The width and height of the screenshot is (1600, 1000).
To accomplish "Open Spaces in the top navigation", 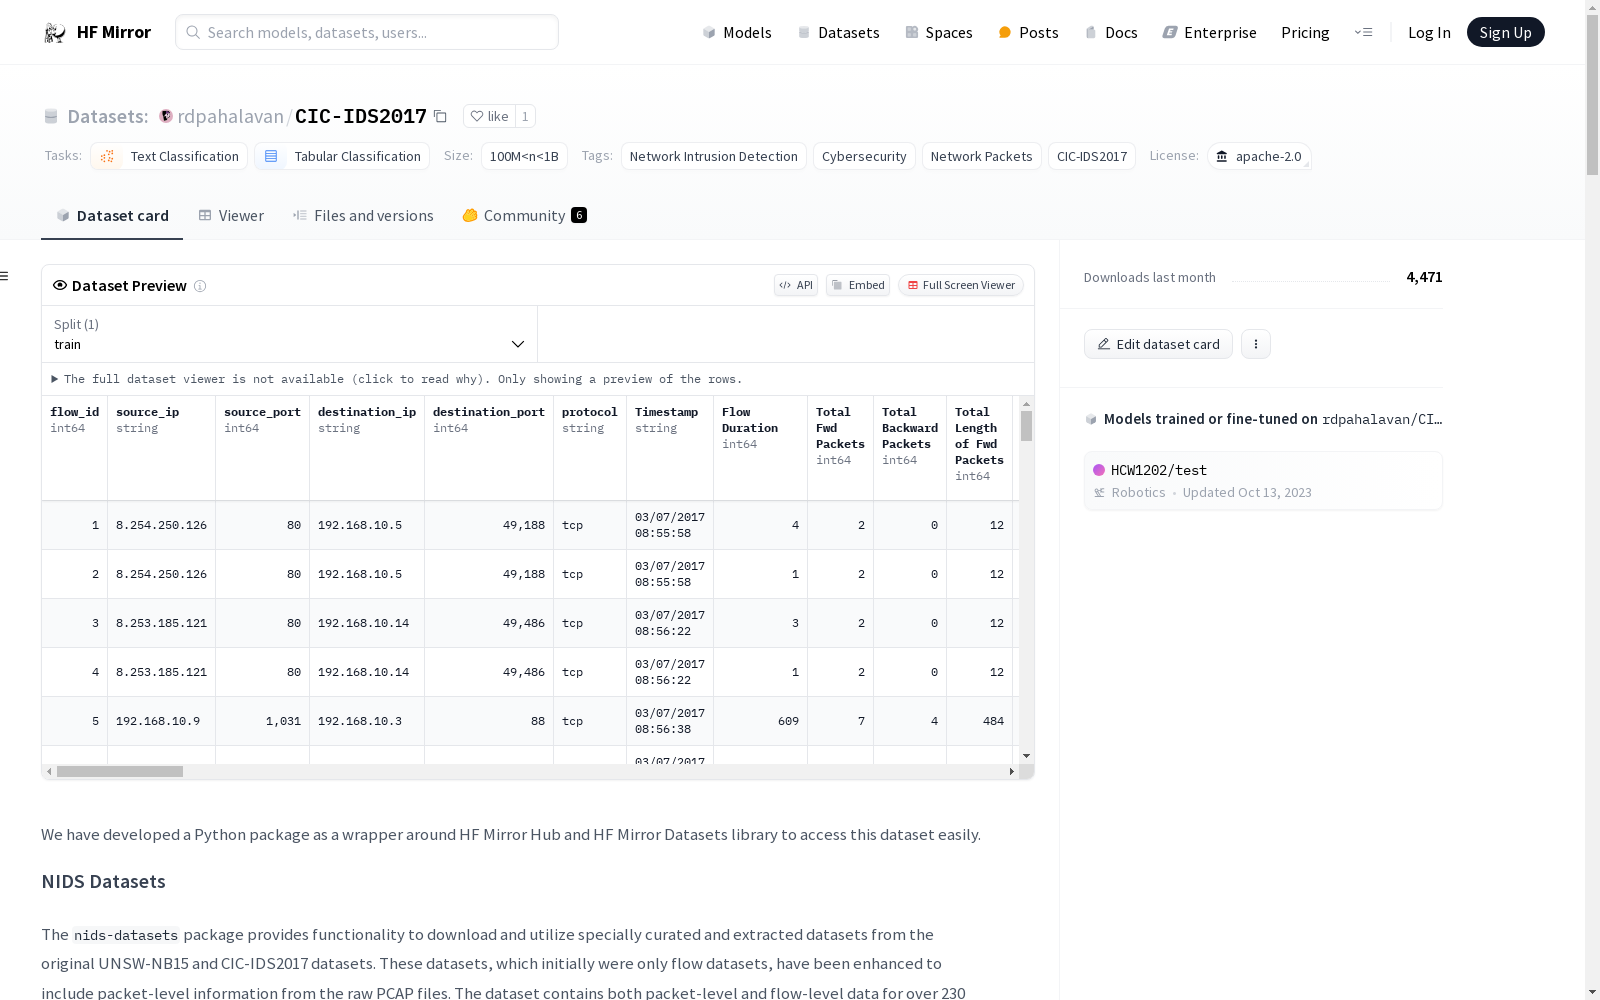I will point(939,32).
